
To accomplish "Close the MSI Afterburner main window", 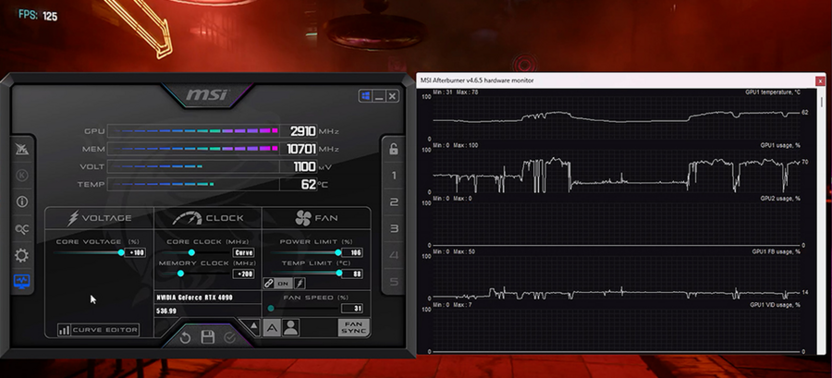I will [392, 96].
